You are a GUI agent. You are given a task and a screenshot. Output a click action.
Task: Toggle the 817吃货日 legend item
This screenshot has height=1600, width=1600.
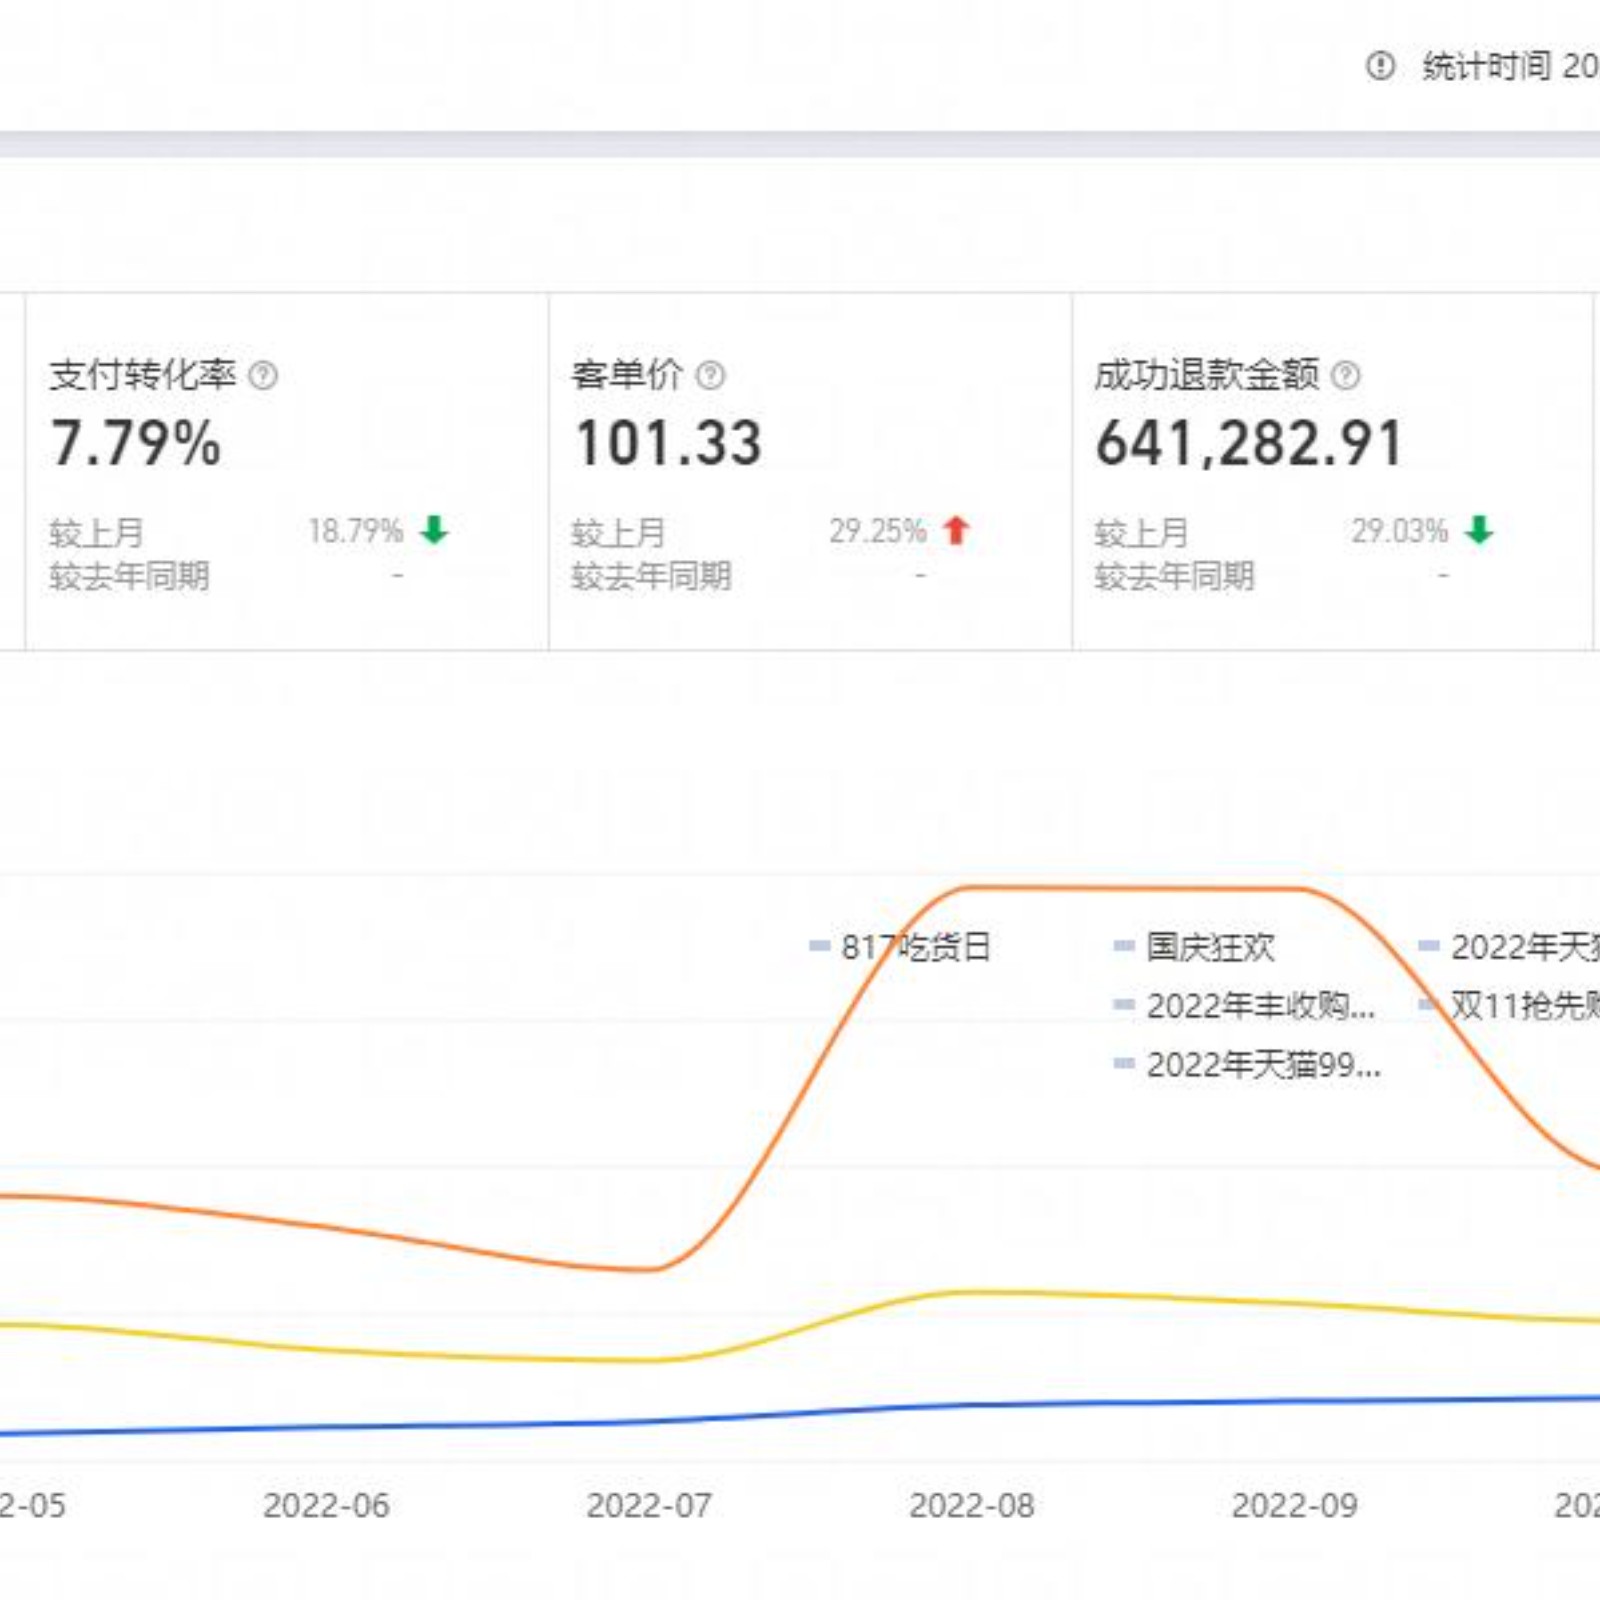(900, 946)
